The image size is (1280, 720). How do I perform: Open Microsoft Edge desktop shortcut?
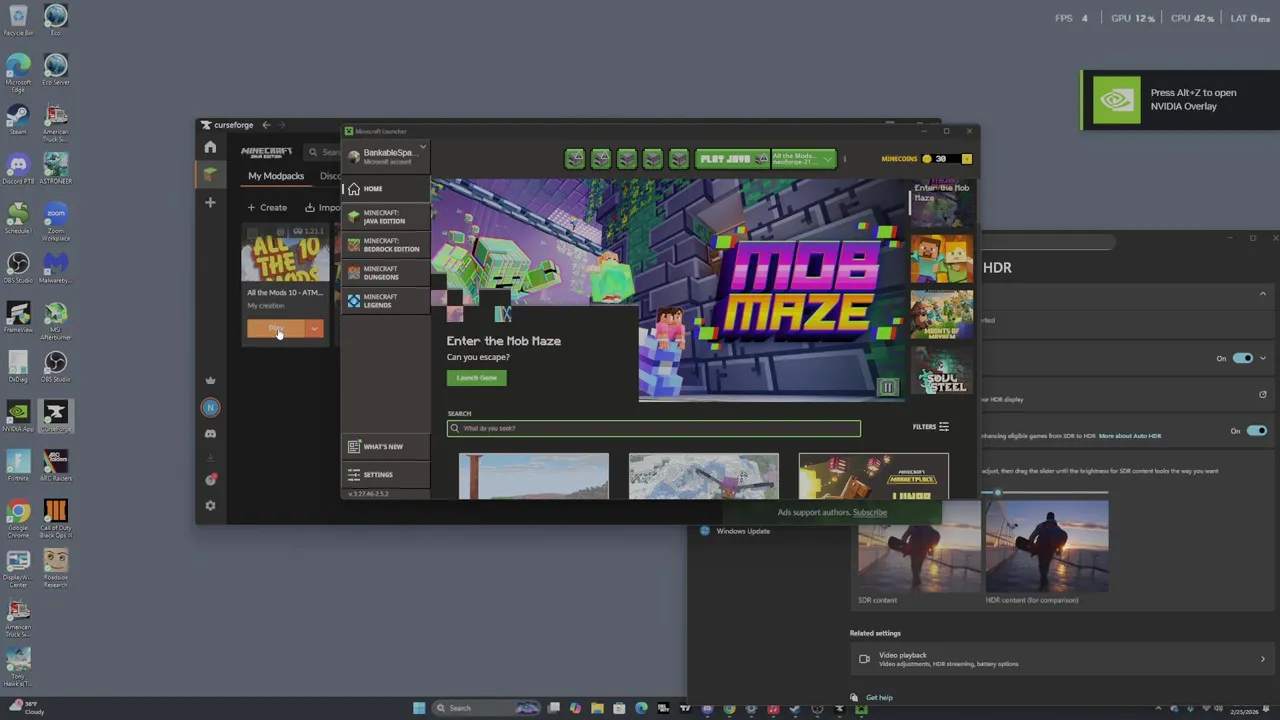18,69
